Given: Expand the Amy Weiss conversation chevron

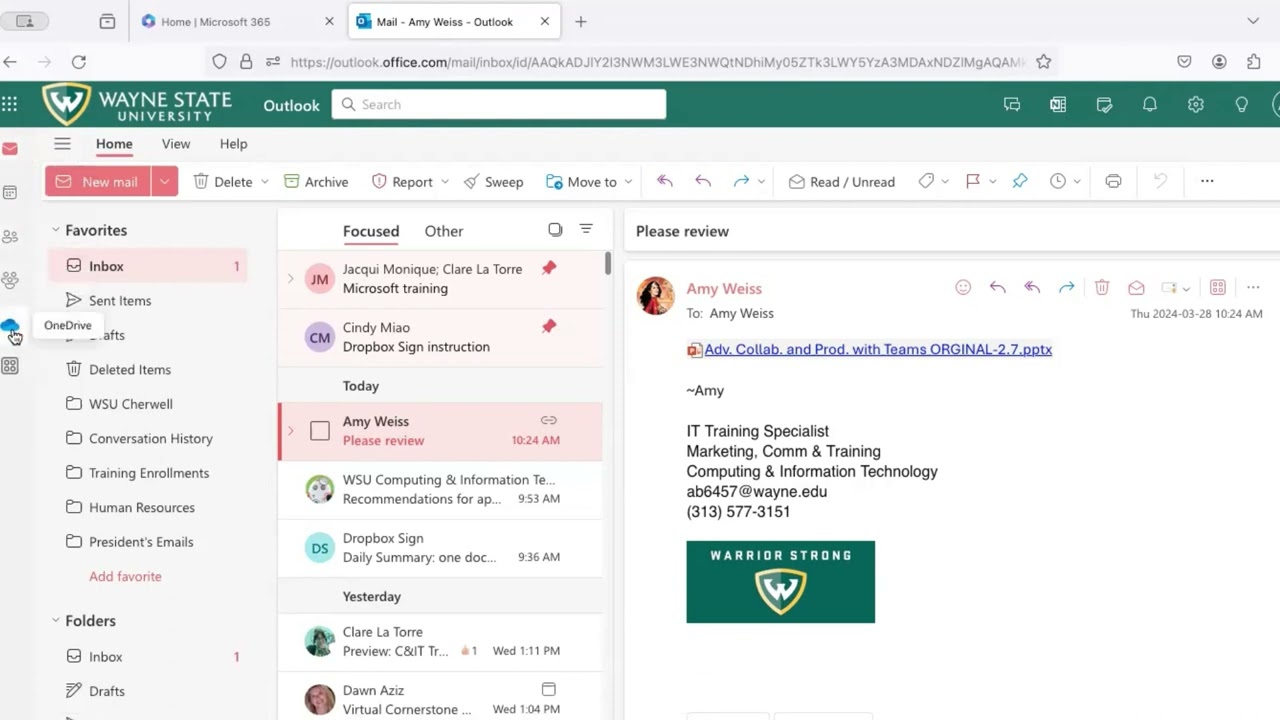Looking at the screenshot, I should click(291, 431).
